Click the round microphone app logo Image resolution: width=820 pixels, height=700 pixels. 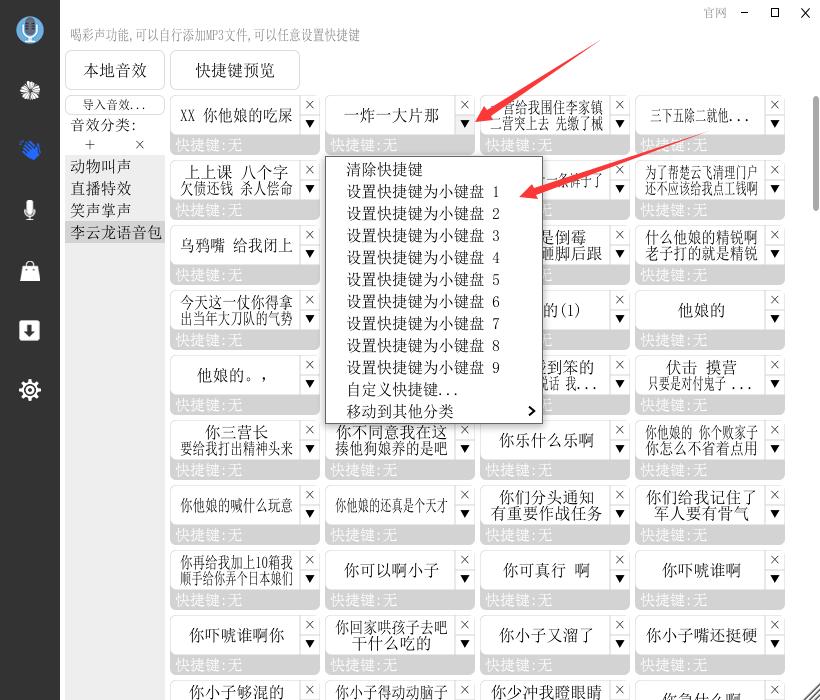point(30,30)
